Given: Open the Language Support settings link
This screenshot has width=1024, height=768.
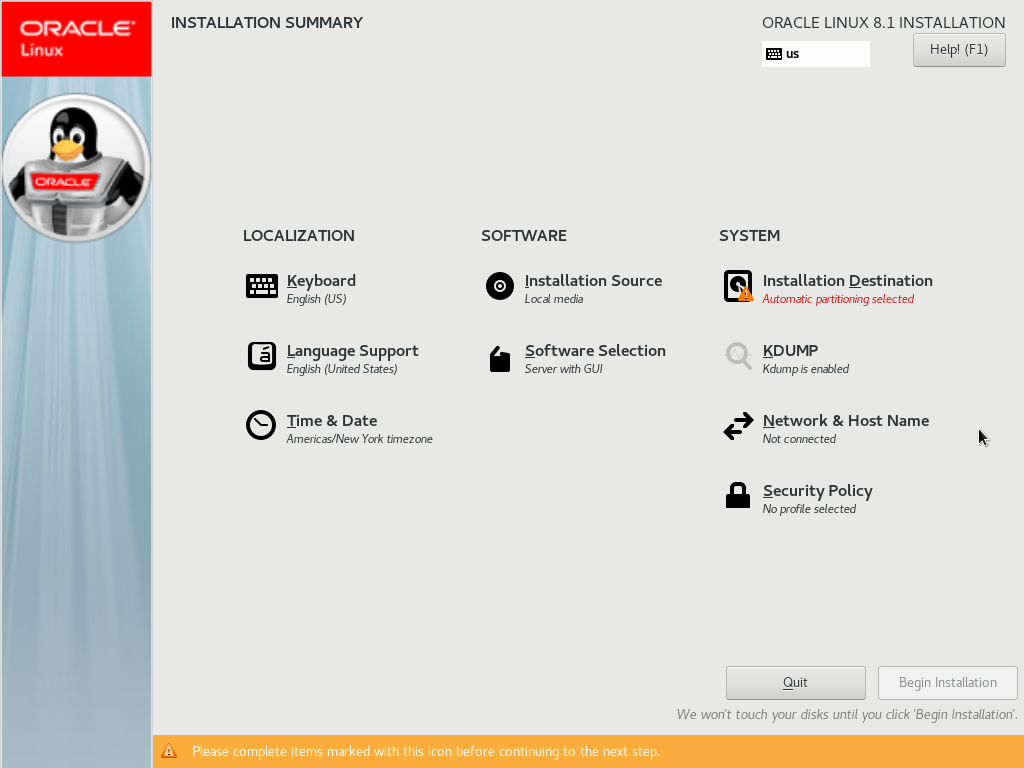Looking at the screenshot, I should [353, 351].
